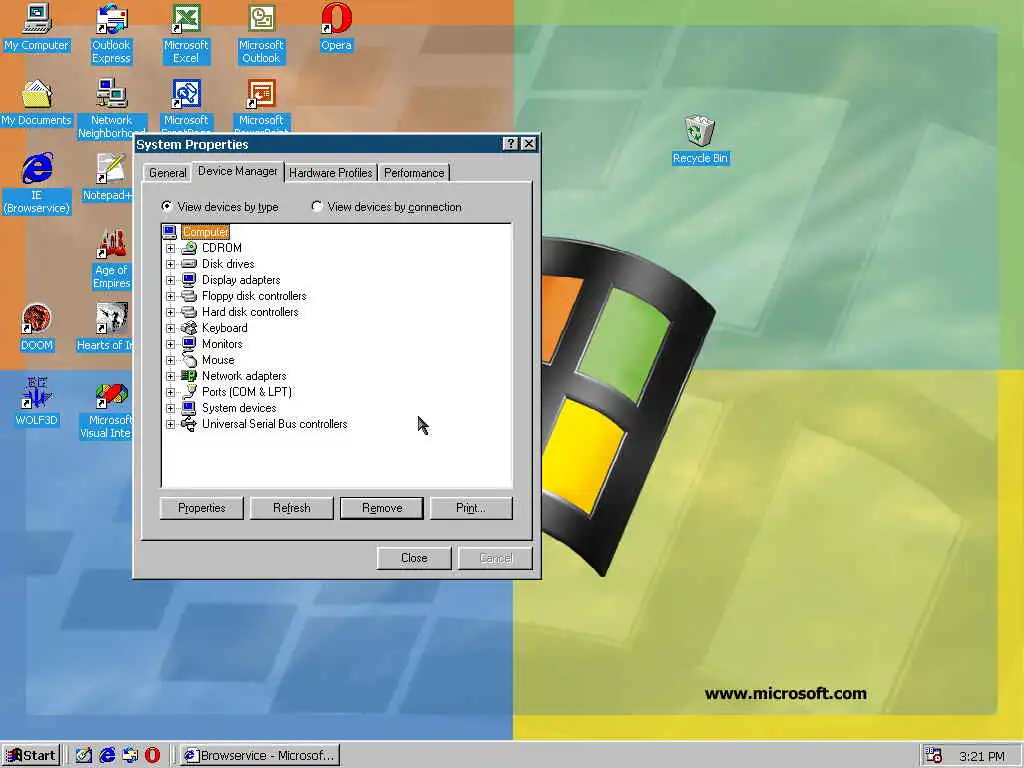Viewport: 1024px width, 768px height.
Task: Click the Print... button
Action: click(471, 508)
